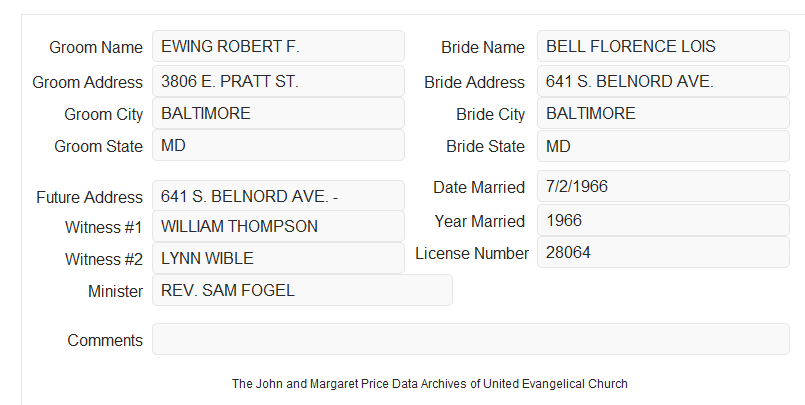This screenshot has height=405, width=805.
Task: Focus the Witness #2 field with Lynn Wible
Action: coord(278,258)
